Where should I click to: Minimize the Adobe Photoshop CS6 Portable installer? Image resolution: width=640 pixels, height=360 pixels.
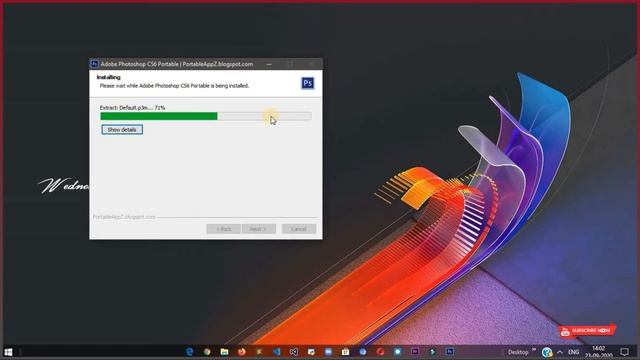click(x=269, y=64)
